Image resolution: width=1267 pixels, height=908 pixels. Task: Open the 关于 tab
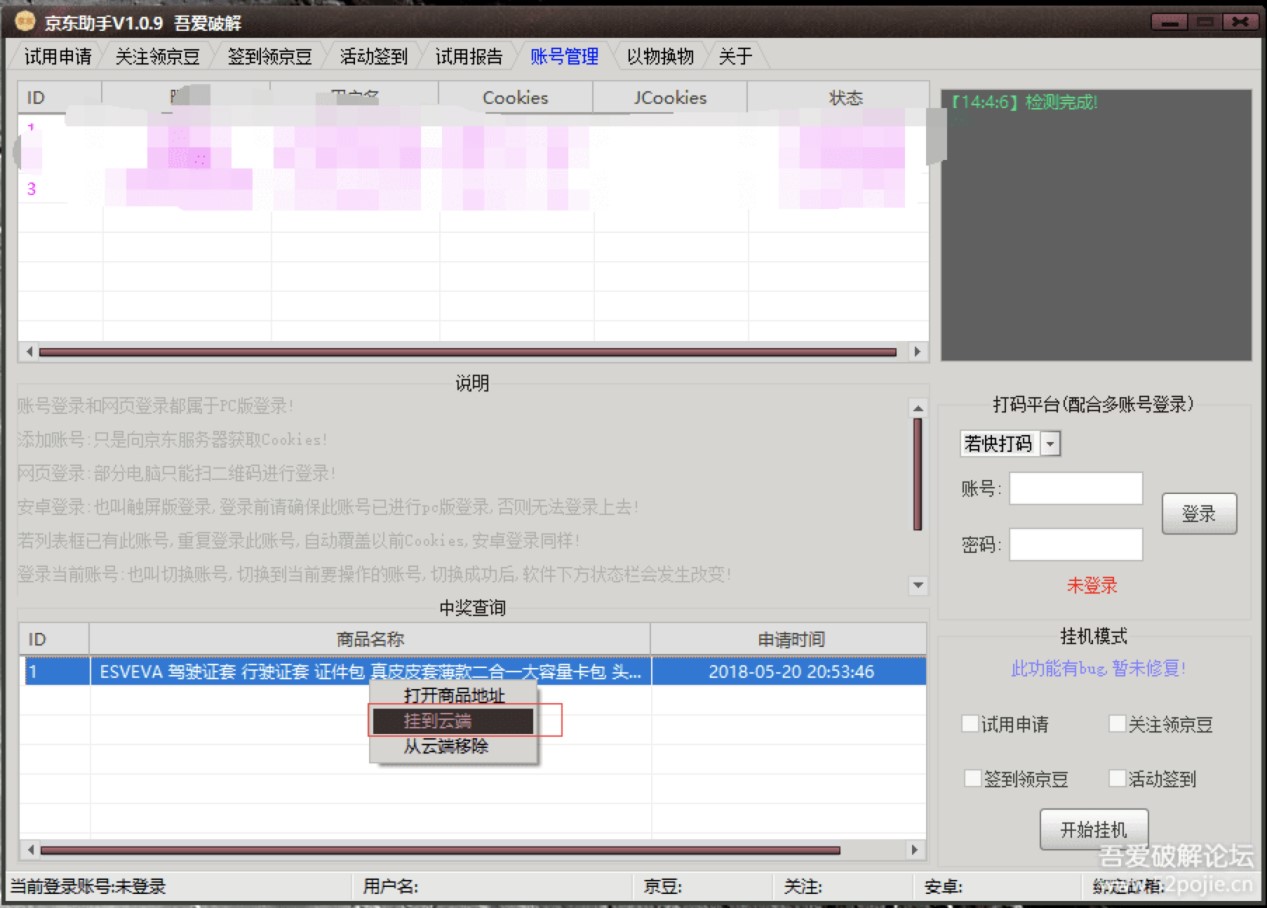pyautogui.click(x=735, y=57)
